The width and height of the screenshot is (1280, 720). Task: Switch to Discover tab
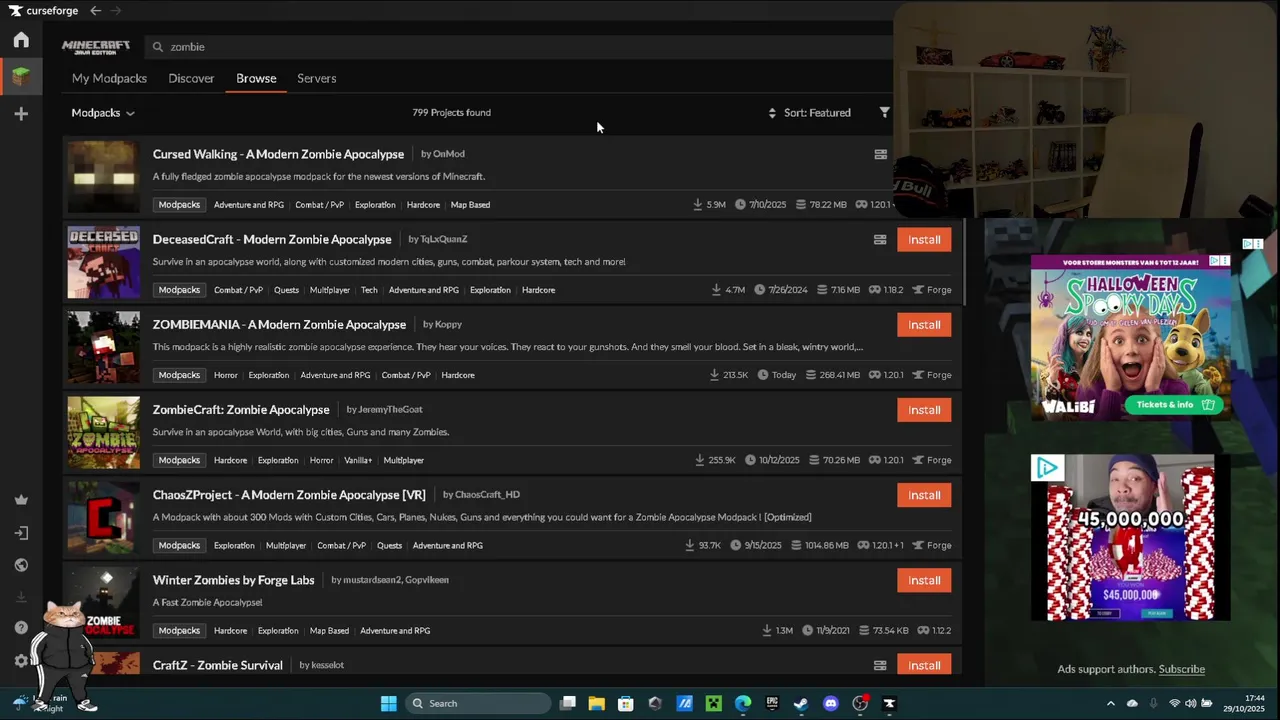(191, 78)
